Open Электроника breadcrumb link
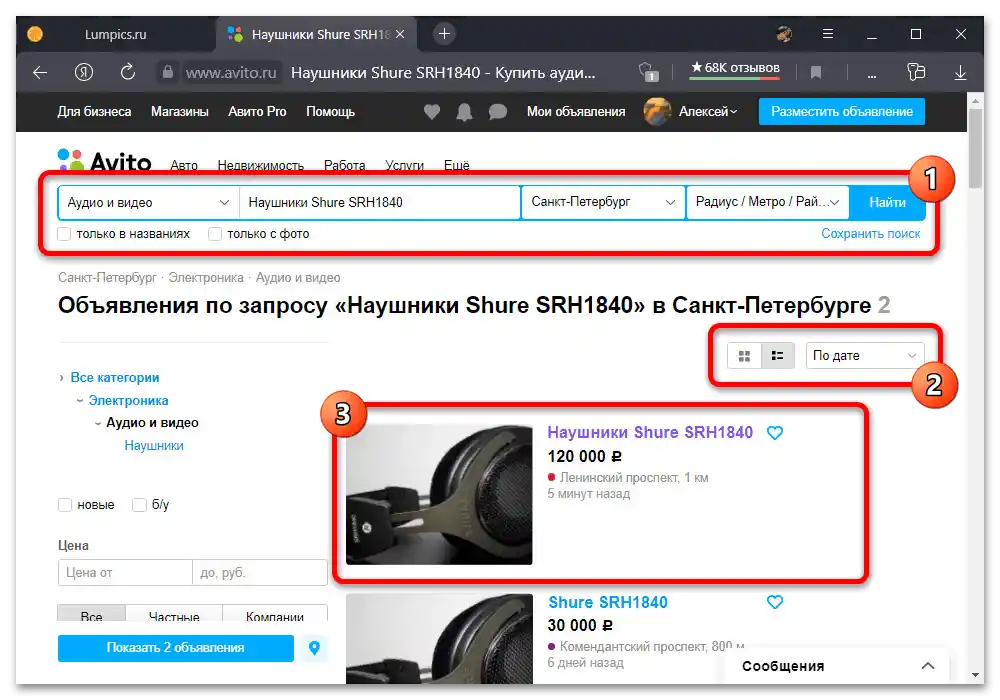 click(206, 278)
